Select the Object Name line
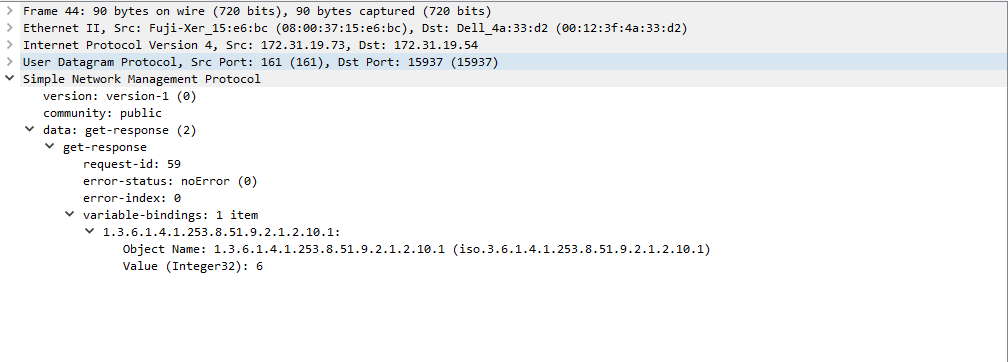The height and width of the screenshot is (362, 1008). click(x=416, y=249)
